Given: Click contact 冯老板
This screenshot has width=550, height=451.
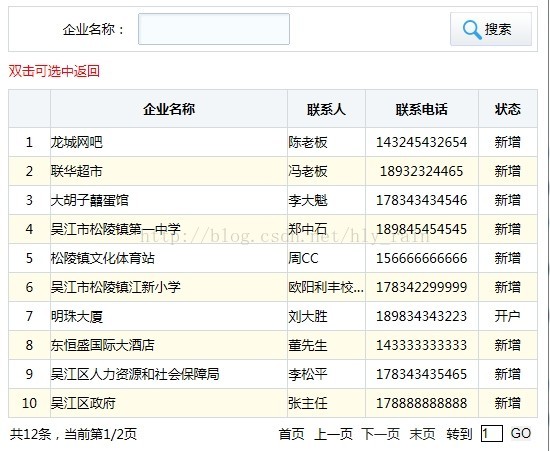Looking at the screenshot, I should point(308,171).
